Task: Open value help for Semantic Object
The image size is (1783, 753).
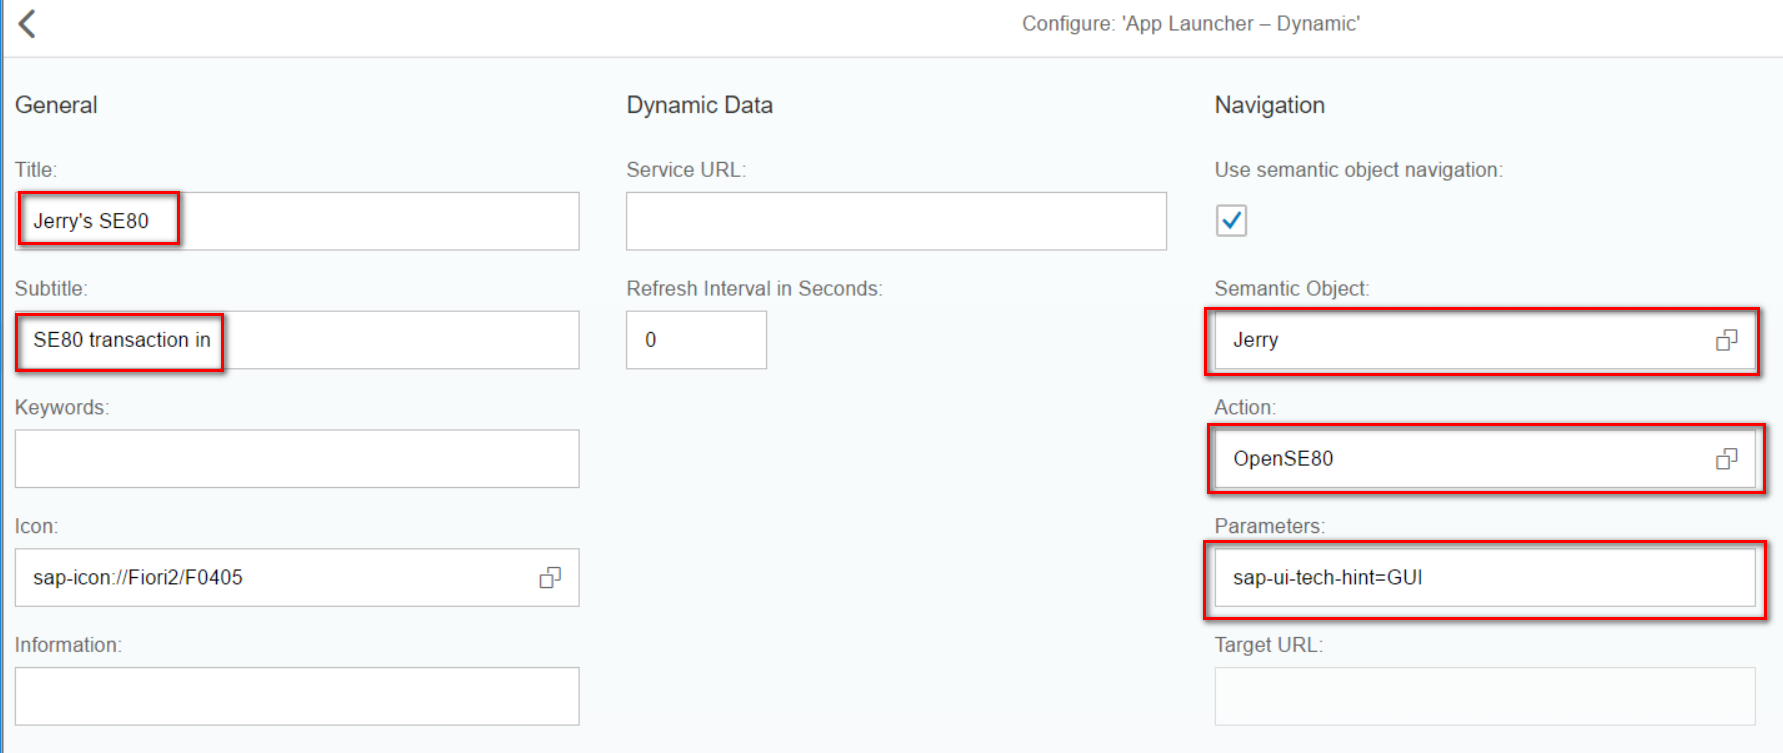Action: (1726, 341)
